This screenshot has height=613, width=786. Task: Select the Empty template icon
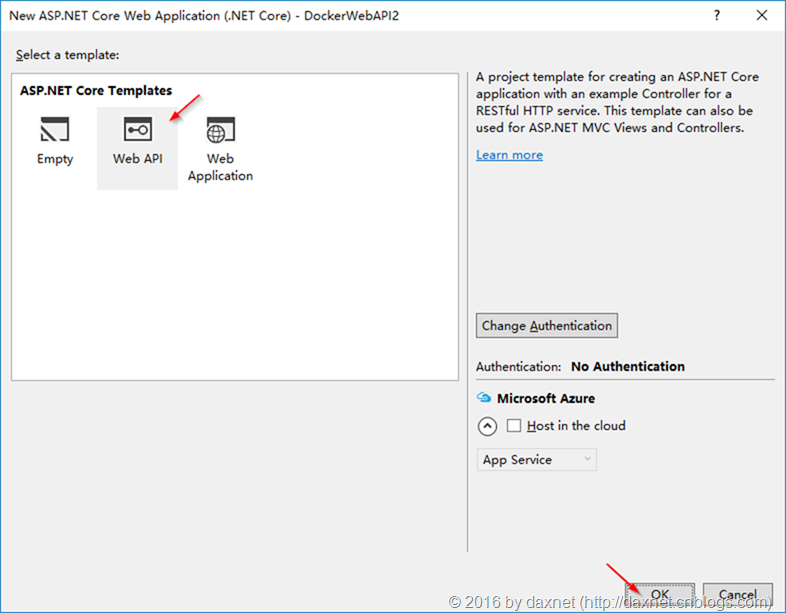[x=55, y=129]
